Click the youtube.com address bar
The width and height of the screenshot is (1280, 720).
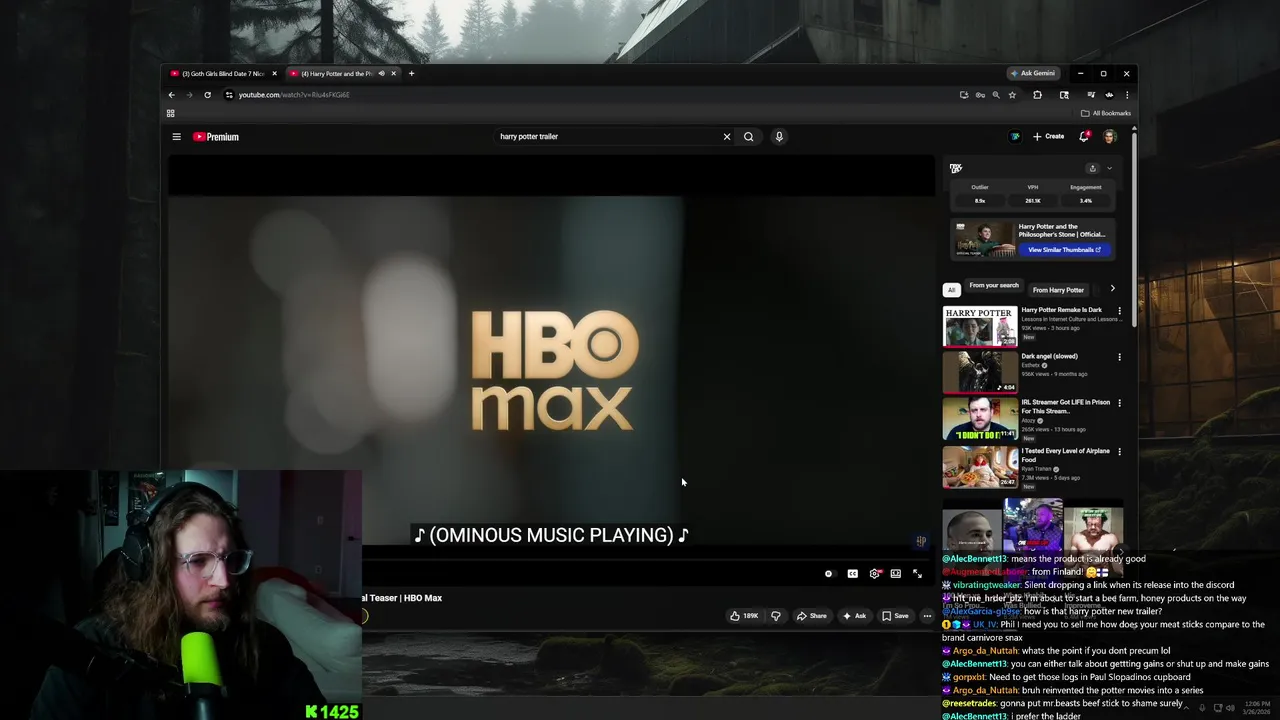pyautogui.click(x=590, y=95)
